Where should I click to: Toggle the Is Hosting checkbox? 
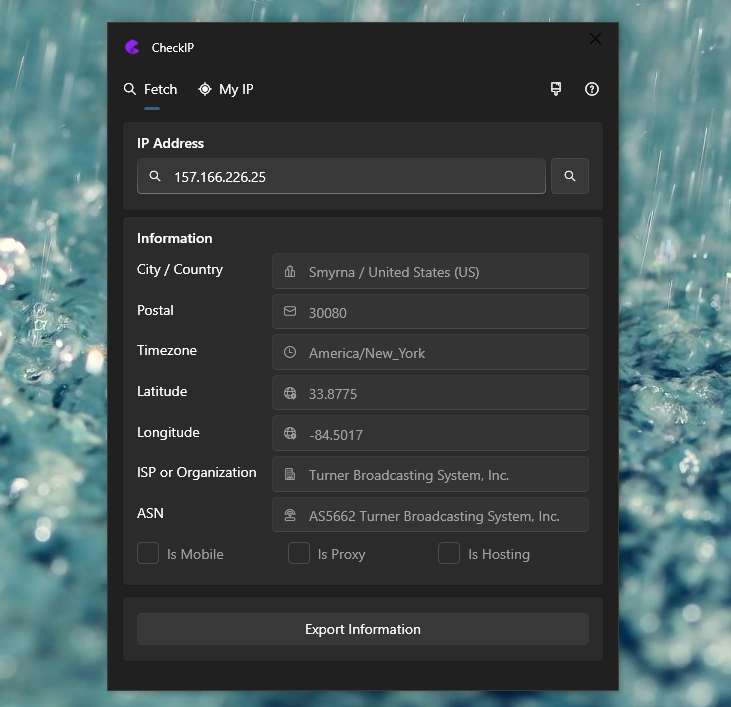[x=449, y=553]
